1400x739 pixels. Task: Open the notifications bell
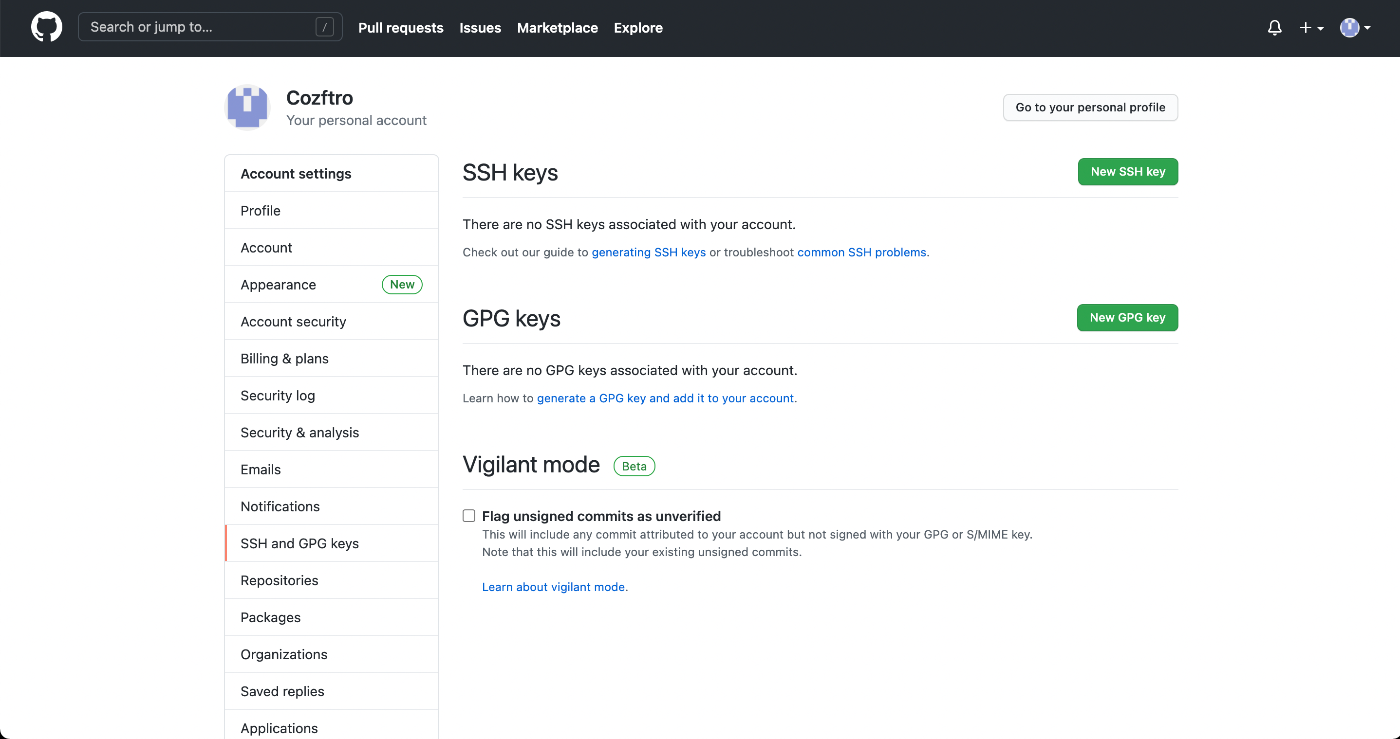point(1274,28)
